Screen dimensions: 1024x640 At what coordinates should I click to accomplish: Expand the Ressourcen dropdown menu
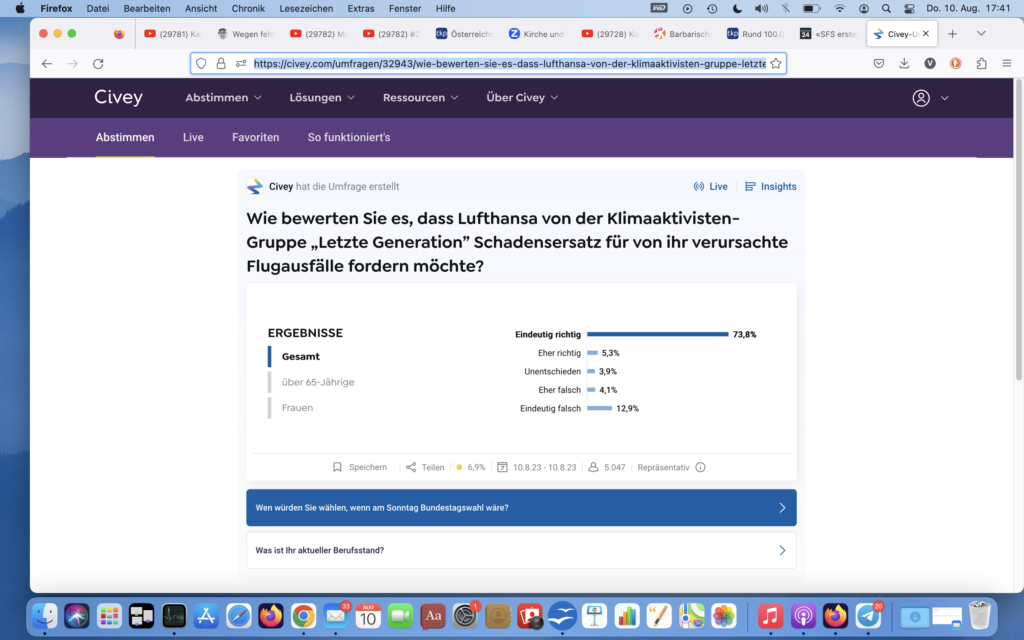coord(420,98)
